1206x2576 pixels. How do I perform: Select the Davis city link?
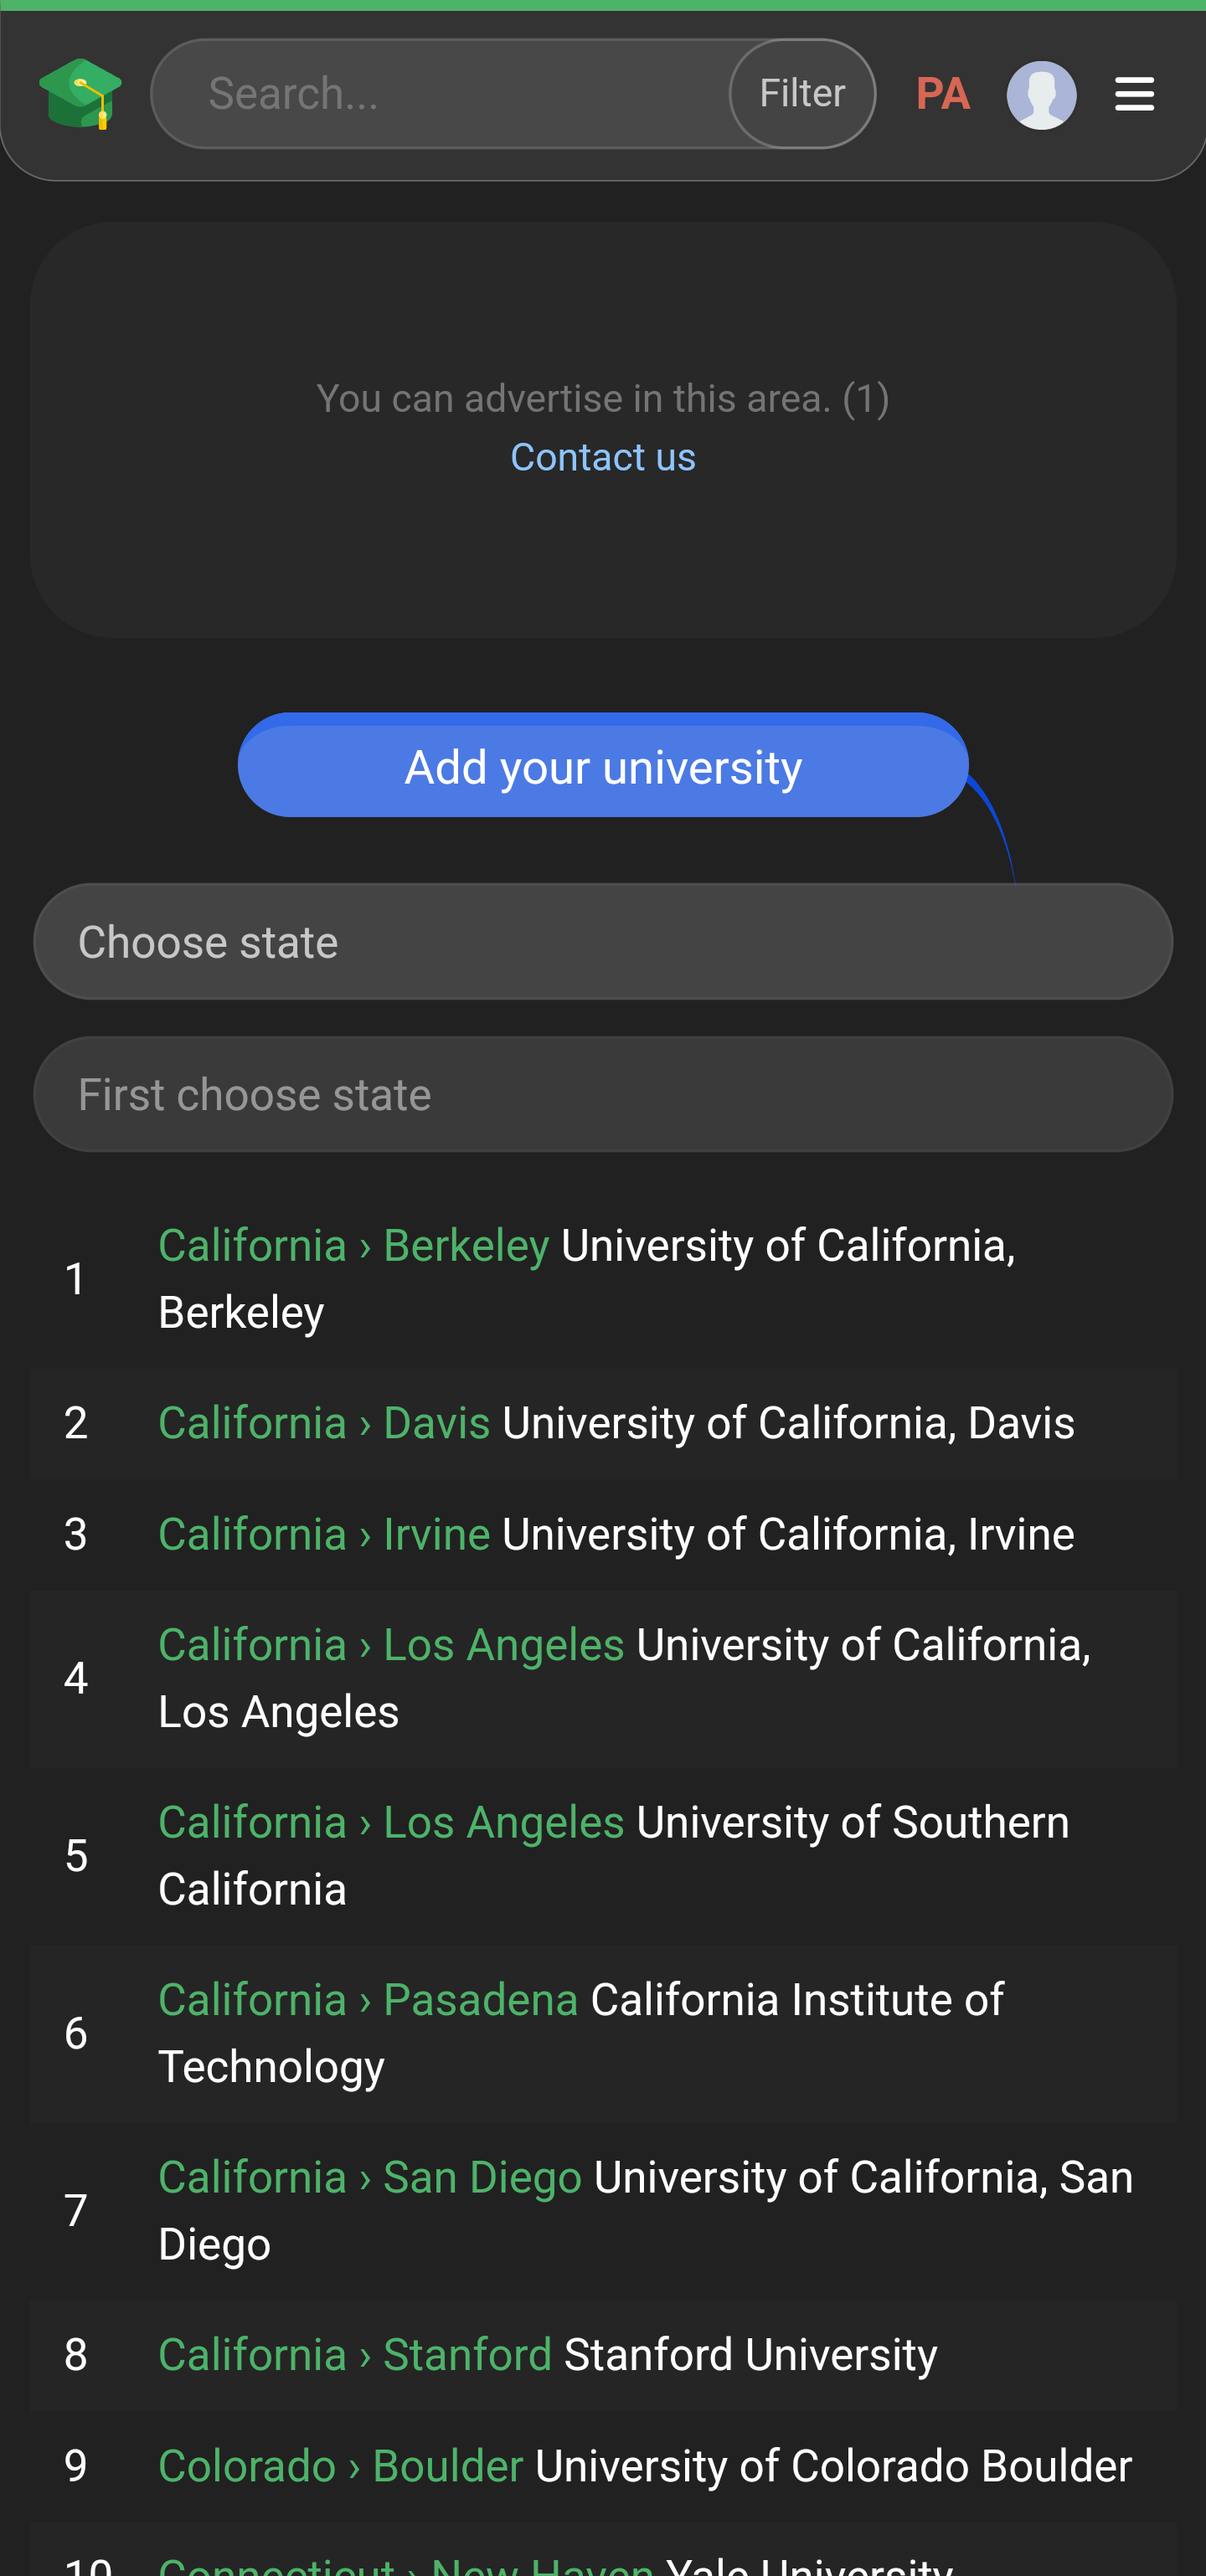coord(437,1423)
